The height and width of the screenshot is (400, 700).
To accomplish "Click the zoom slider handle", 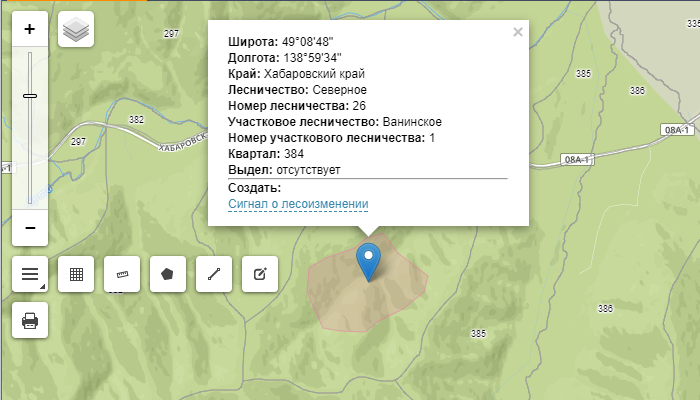I will (x=30, y=95).
